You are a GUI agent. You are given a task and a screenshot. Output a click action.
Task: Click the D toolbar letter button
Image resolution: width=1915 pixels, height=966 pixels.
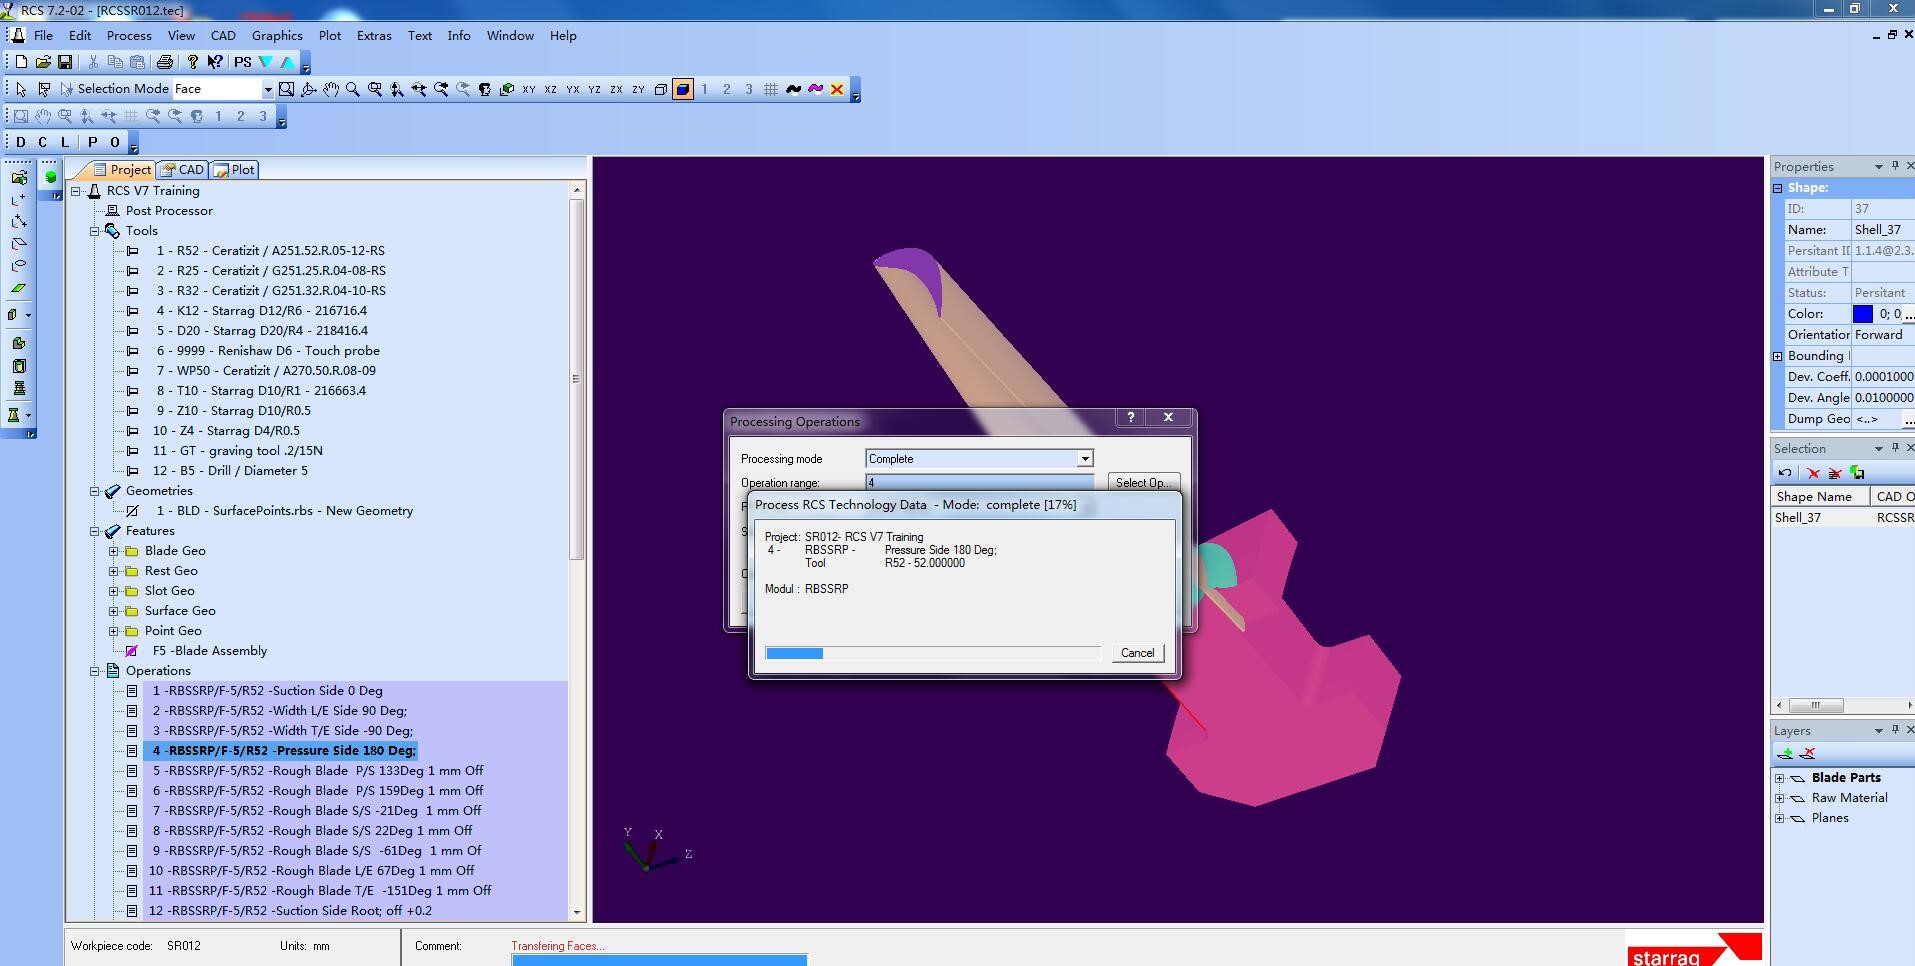pyautogui.click(x=21, y=142)
